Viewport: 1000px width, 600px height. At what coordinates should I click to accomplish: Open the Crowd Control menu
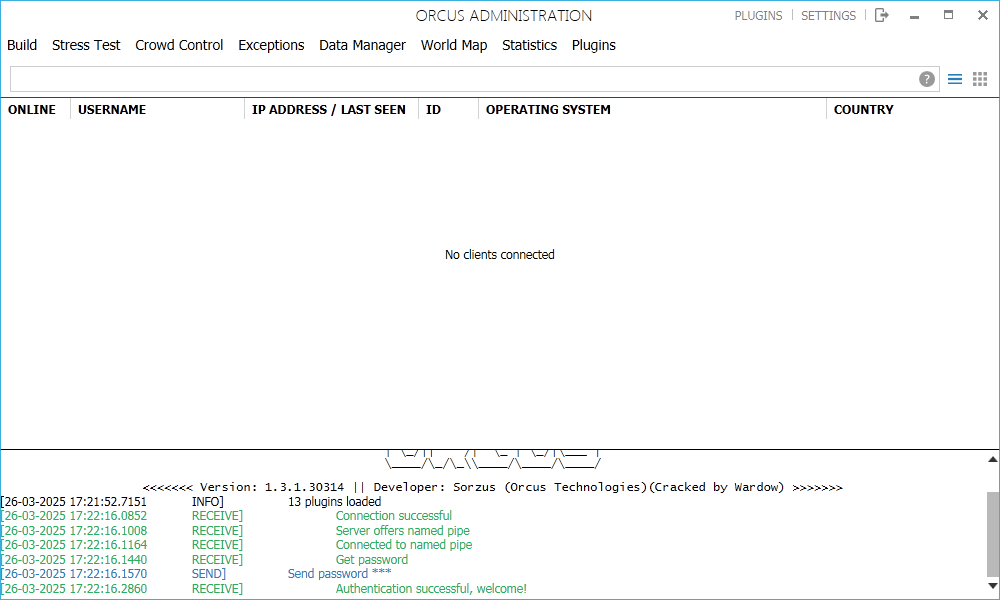pos(179,45)
